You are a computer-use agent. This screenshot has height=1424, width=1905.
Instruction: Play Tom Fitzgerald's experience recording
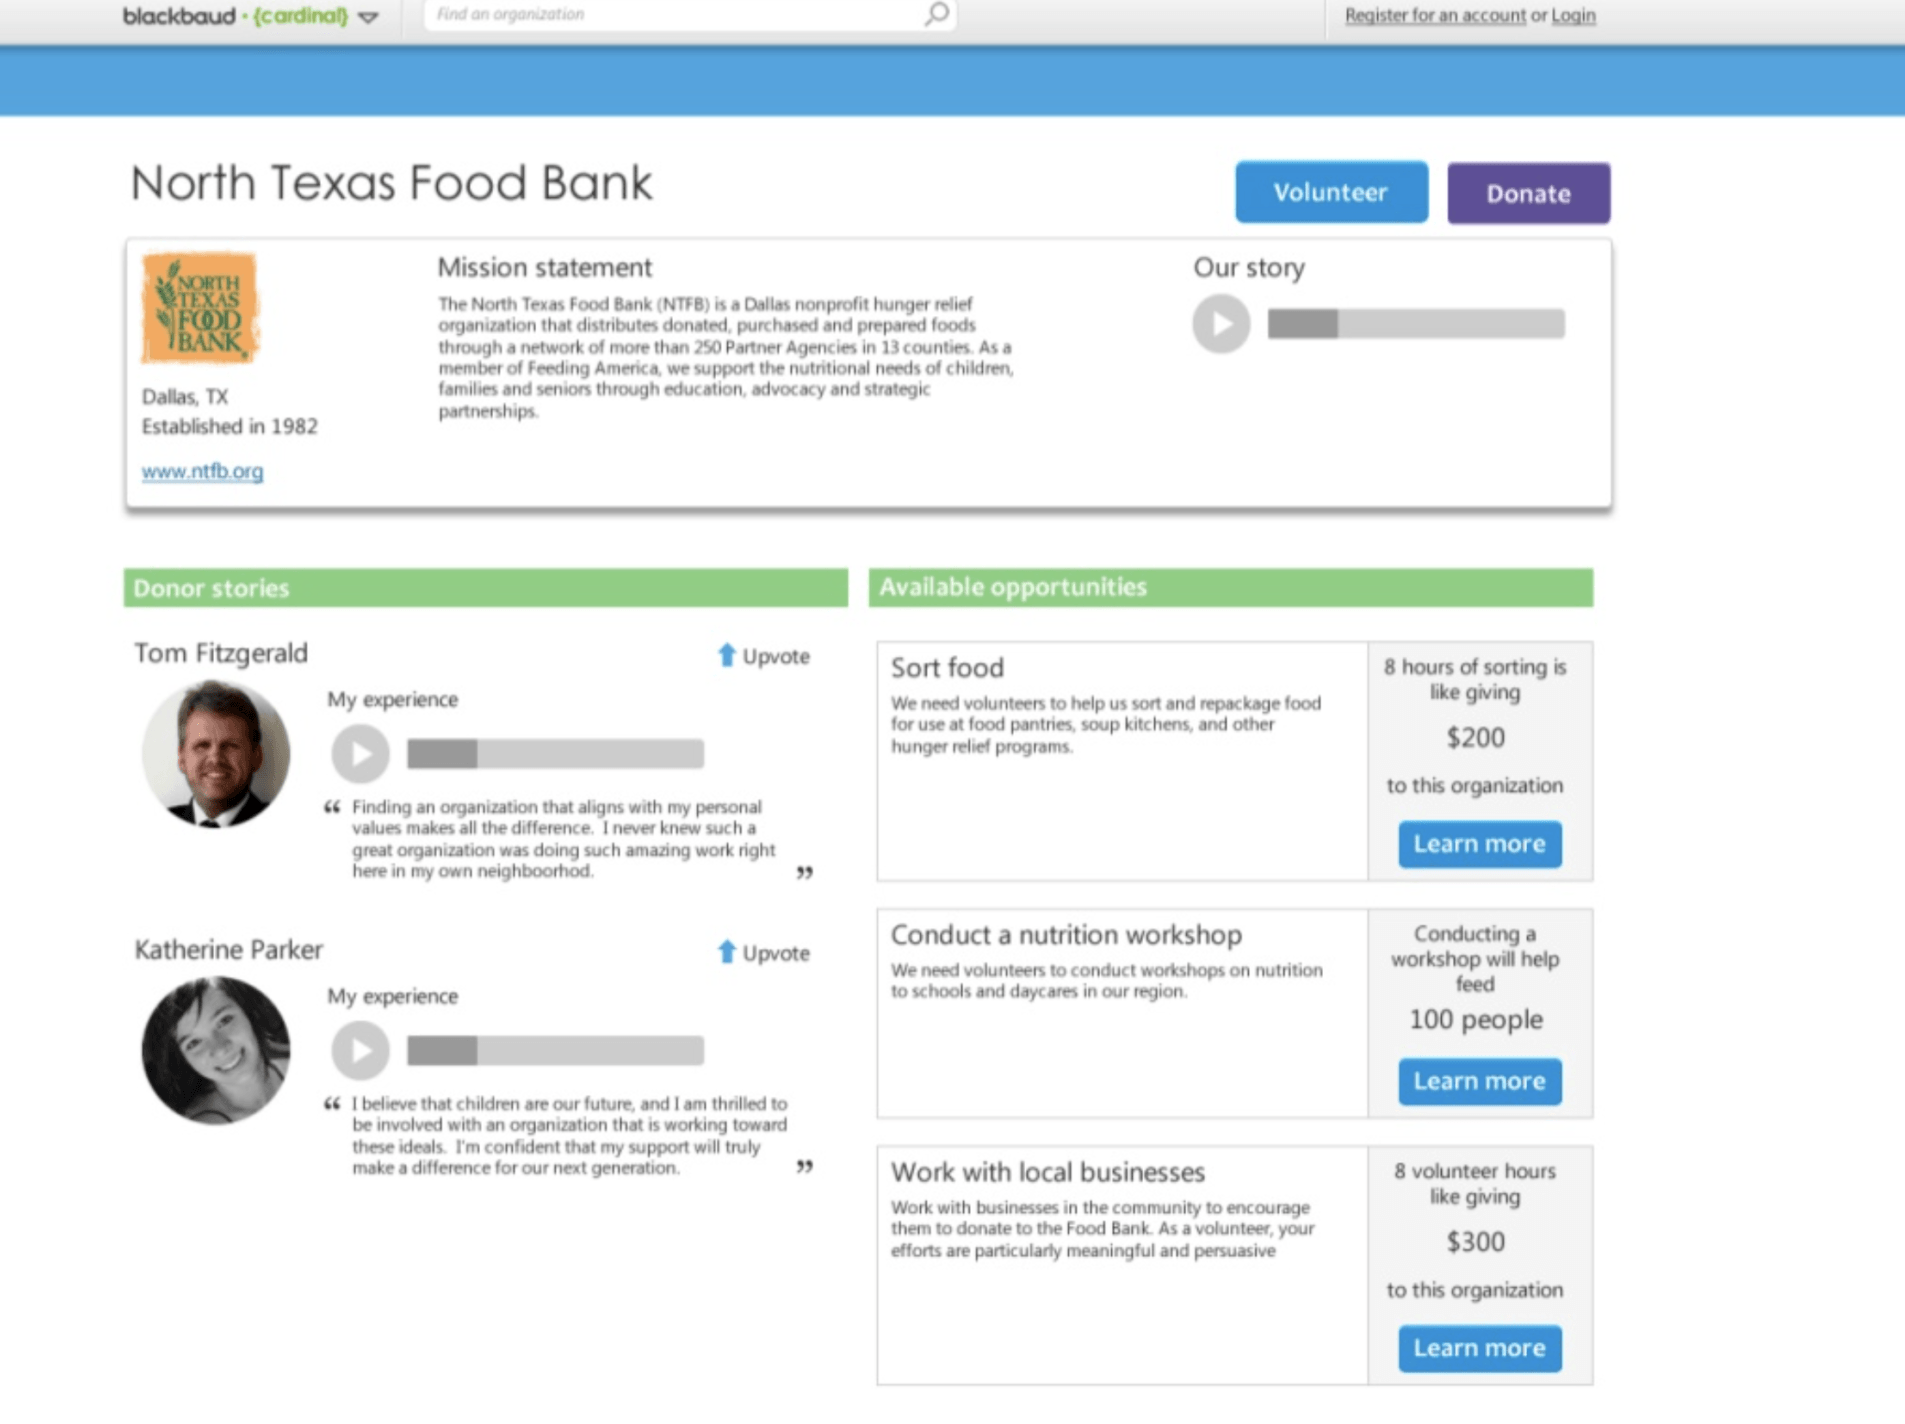click(360, 753)
